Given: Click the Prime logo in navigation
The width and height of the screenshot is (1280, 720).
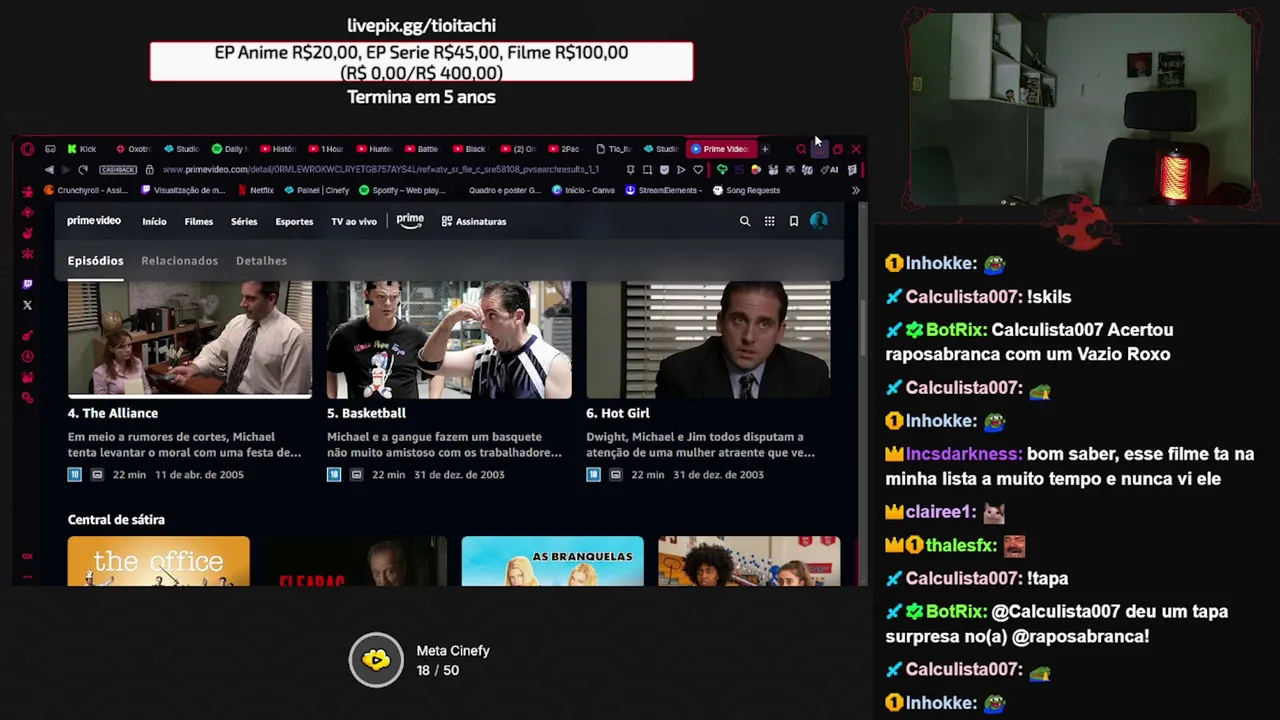Looking at the screenshot, I should click(x=410, y=221).
